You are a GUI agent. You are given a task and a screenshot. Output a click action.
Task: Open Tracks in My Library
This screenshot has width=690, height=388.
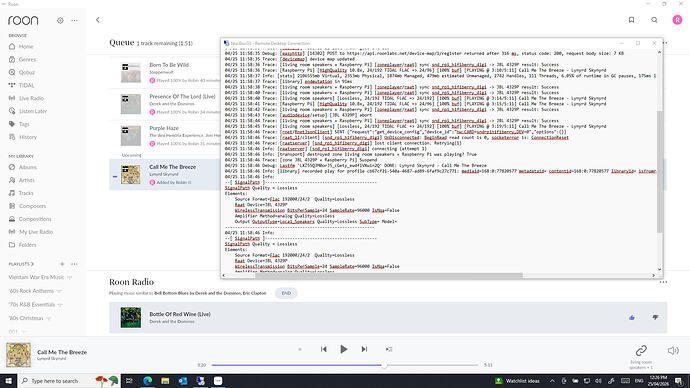point(26,193)
